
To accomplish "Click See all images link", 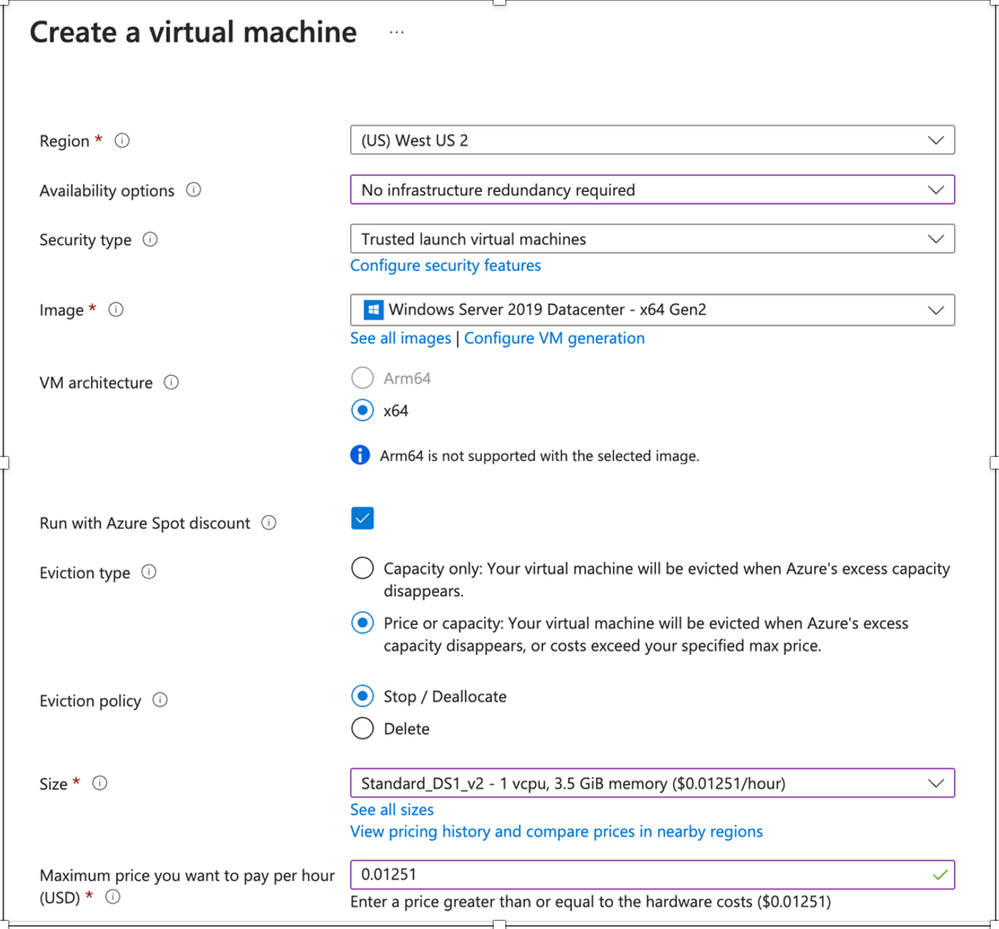I will (401, 338).
